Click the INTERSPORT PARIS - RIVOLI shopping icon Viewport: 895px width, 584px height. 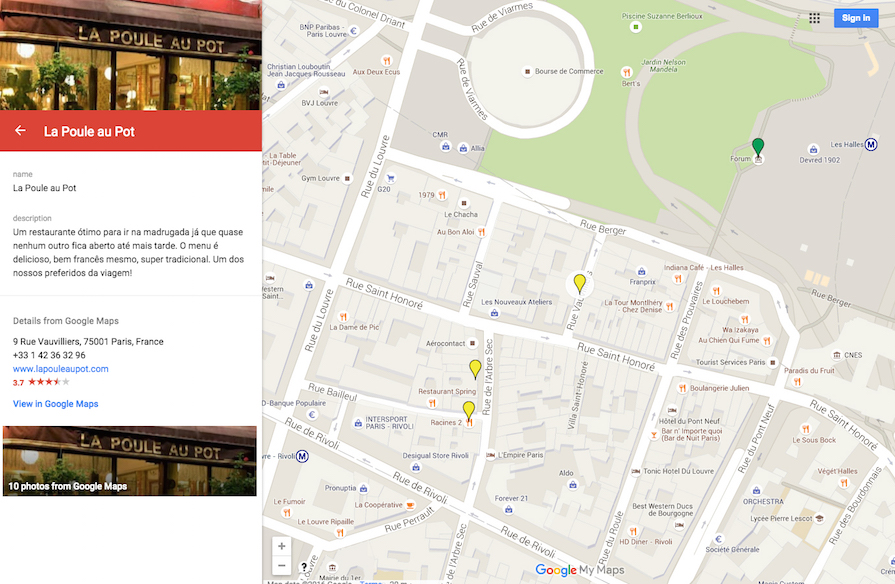(x=358, y=423)
